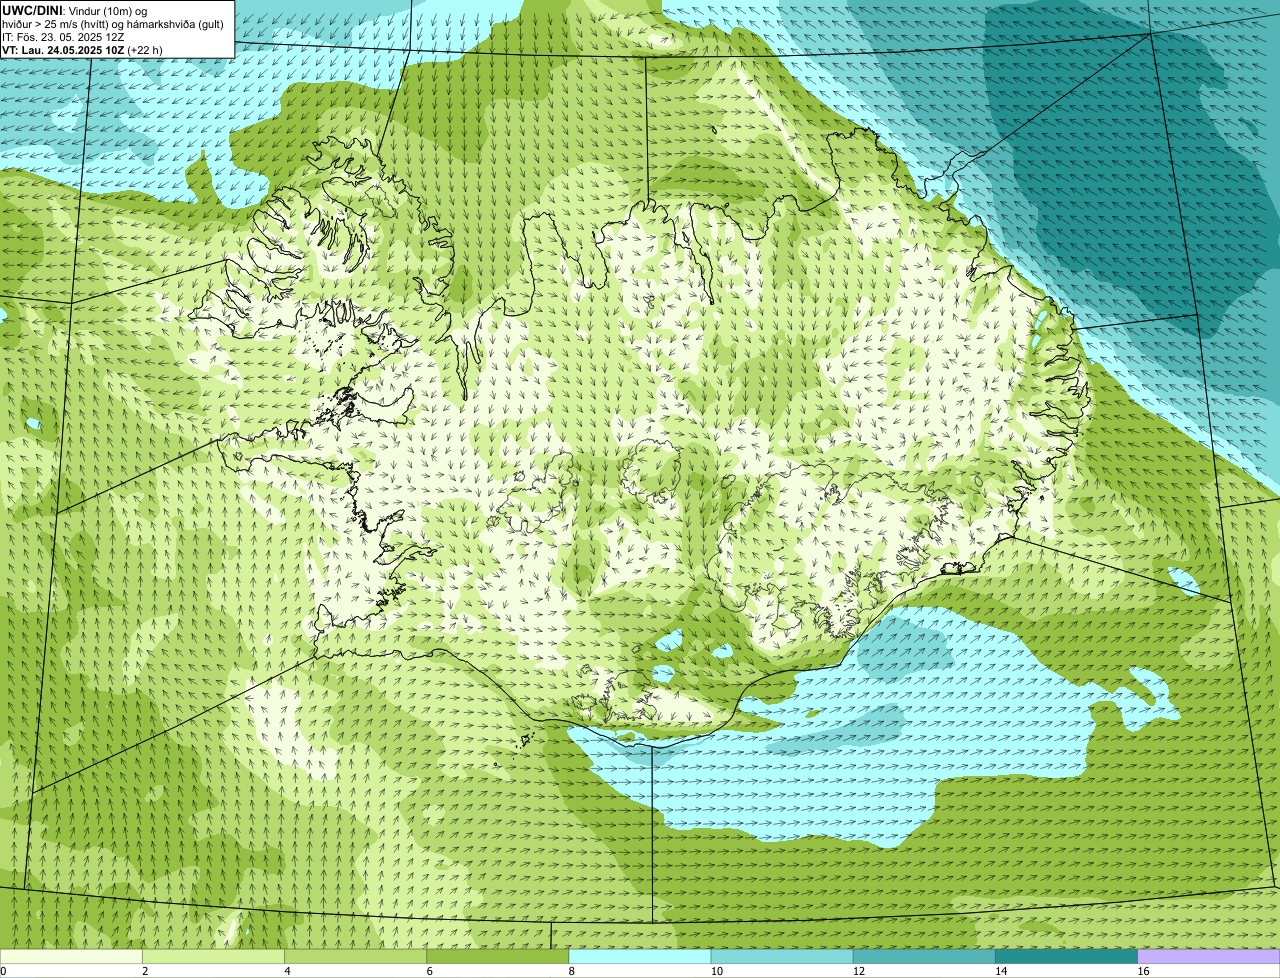The width and height of the screenshot is (1280, 978).
Task: Click the legend scale value "0"
Action: point(4,971)
